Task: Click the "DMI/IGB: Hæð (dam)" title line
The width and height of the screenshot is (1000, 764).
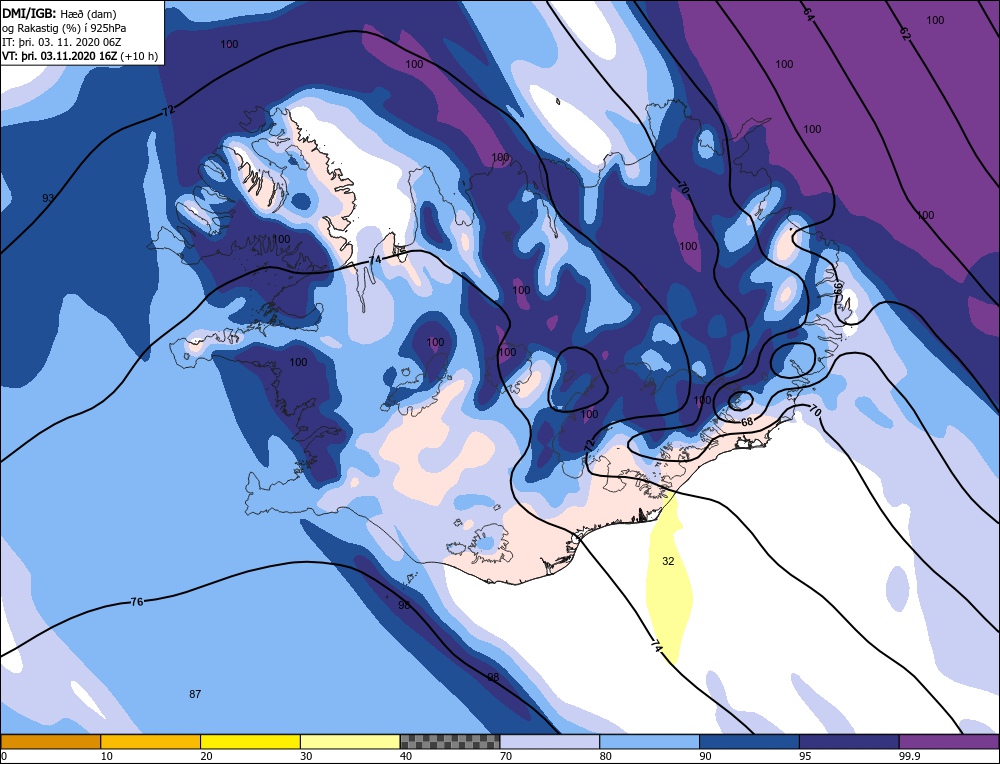Action: [59, 13]
